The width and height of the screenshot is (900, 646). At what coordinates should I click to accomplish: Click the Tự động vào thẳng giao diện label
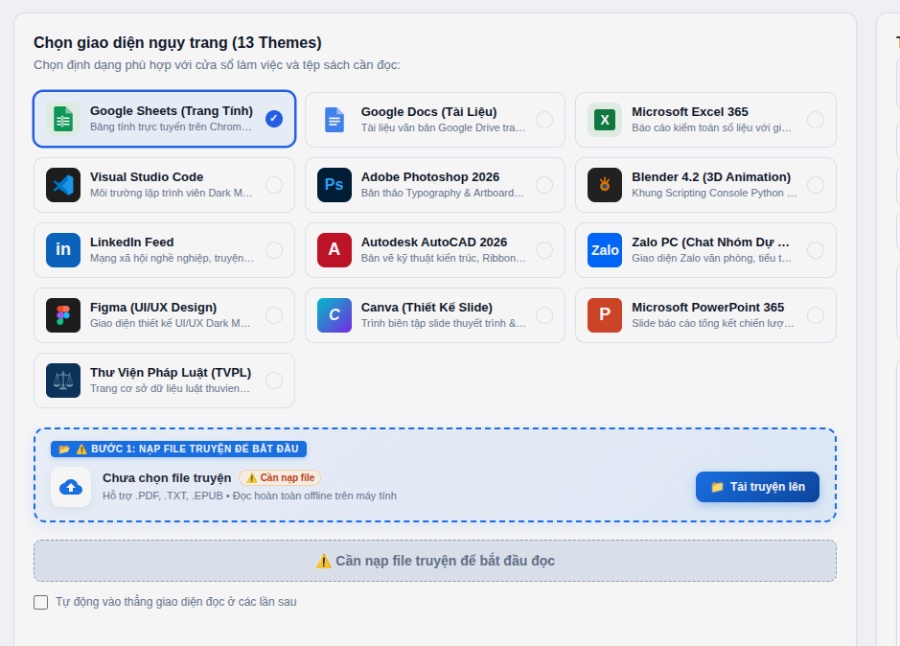176,602
